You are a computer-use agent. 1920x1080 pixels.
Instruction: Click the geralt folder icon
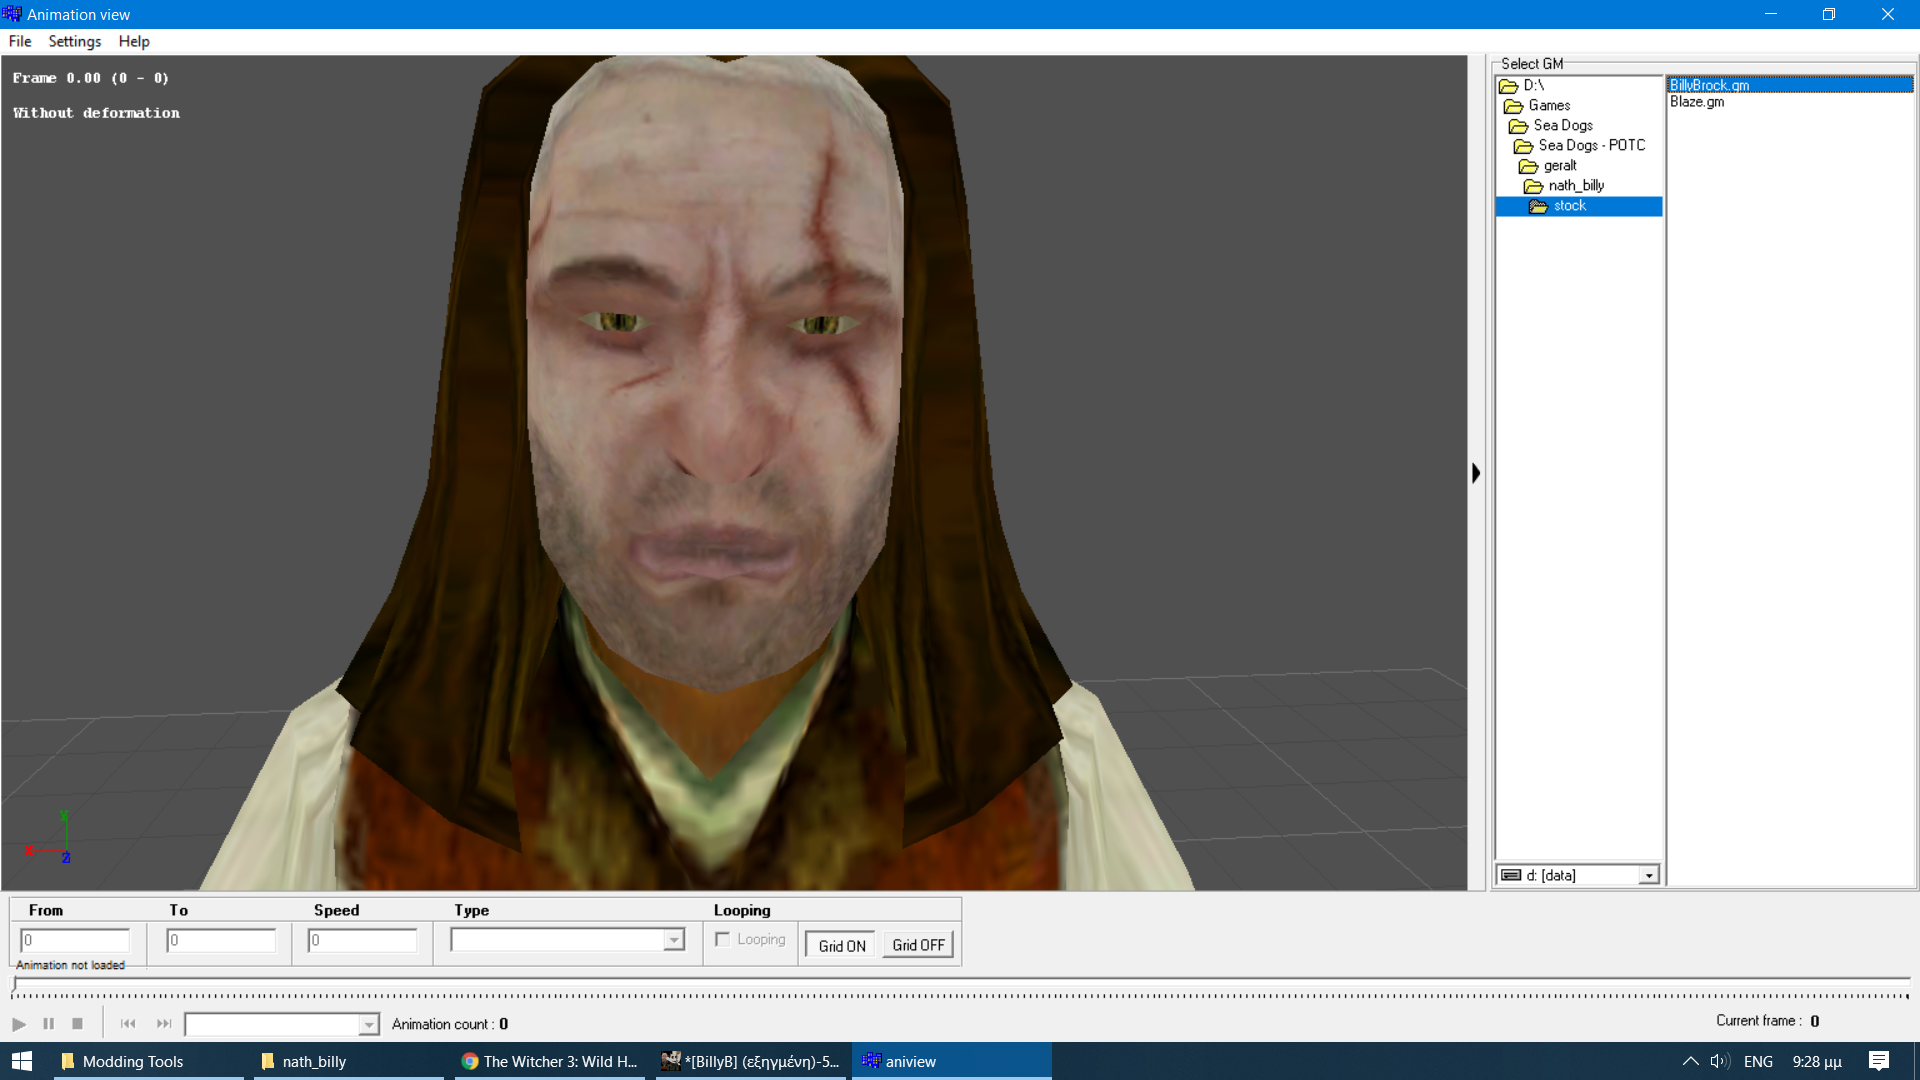coord(1528,166)
